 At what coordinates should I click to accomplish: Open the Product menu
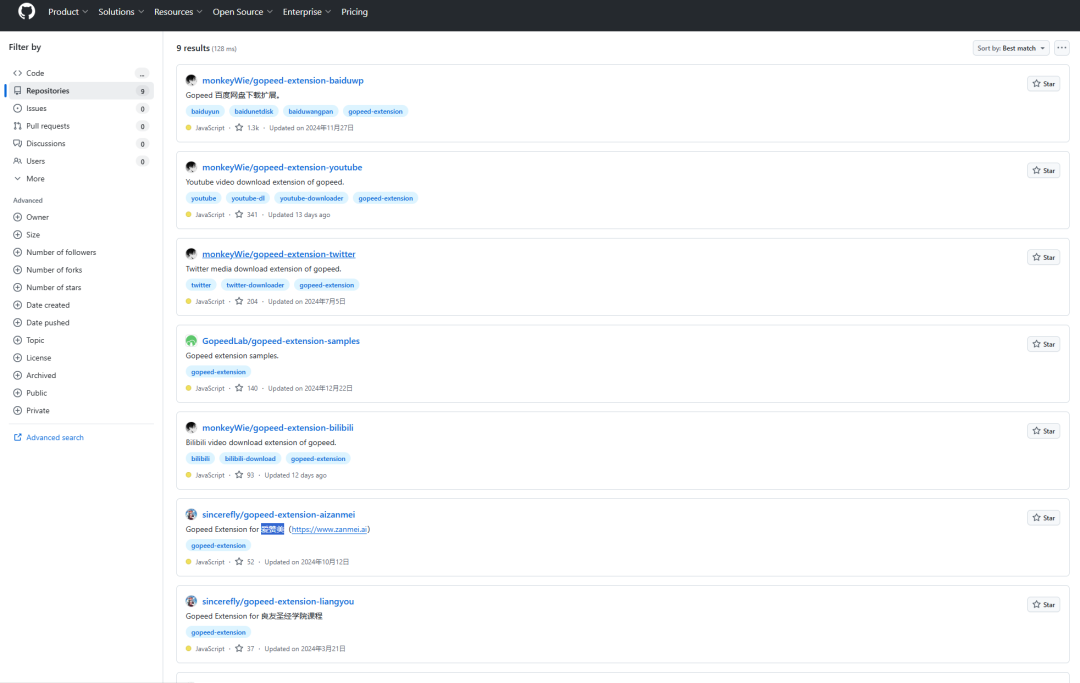tap(68, 12)
